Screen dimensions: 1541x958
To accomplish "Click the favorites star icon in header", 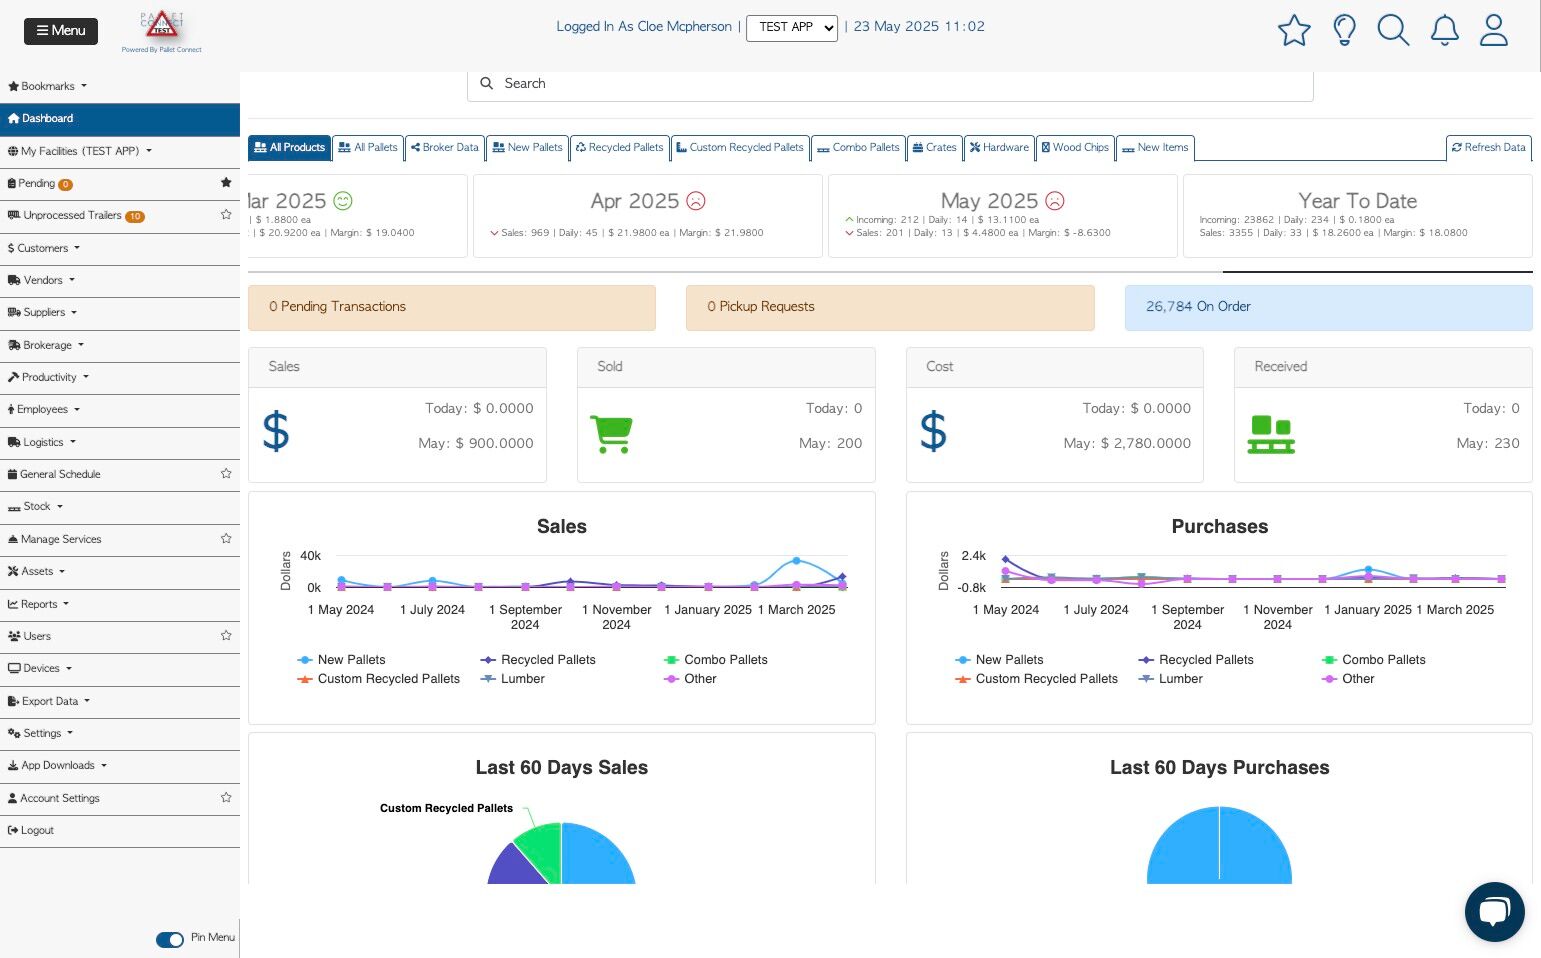I will tap(1294, 30).
